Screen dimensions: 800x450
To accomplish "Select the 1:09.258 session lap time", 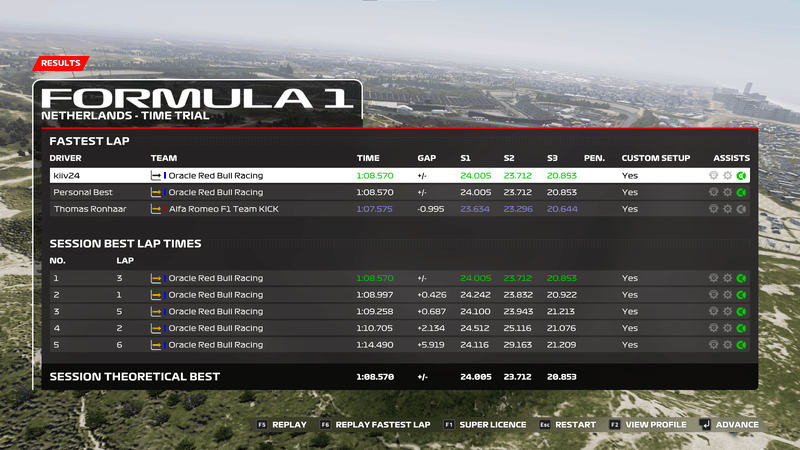I will (374, 311).
